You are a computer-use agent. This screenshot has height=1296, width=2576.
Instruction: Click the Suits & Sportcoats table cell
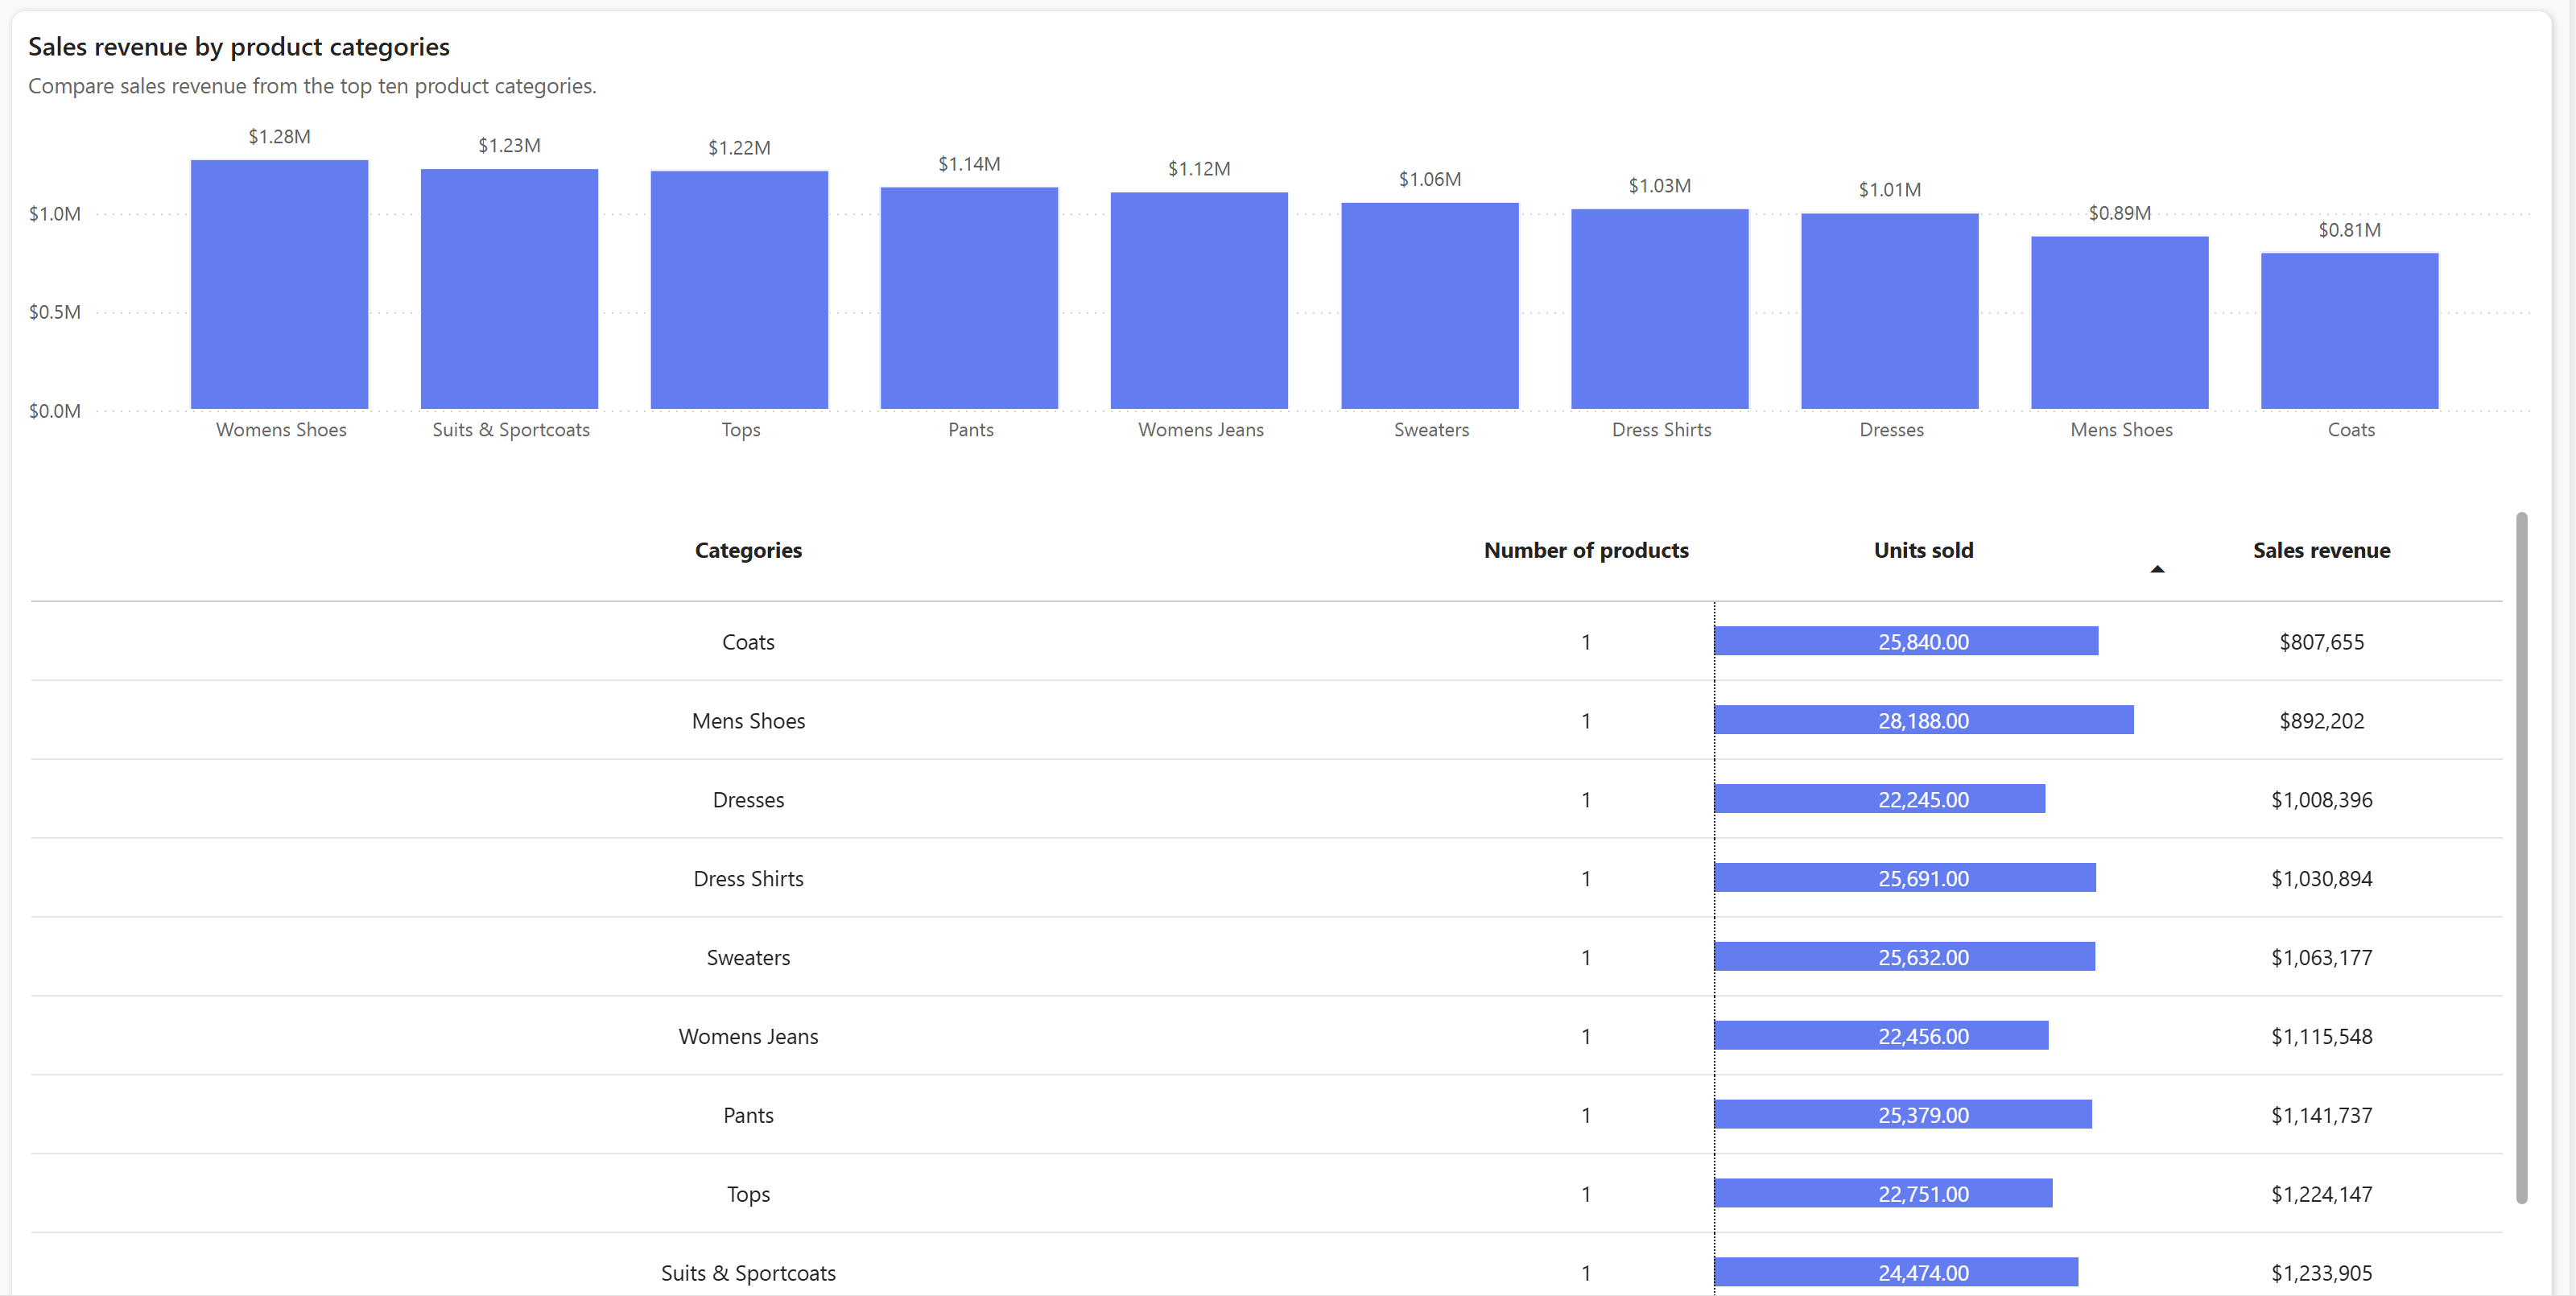point(748,1273)
